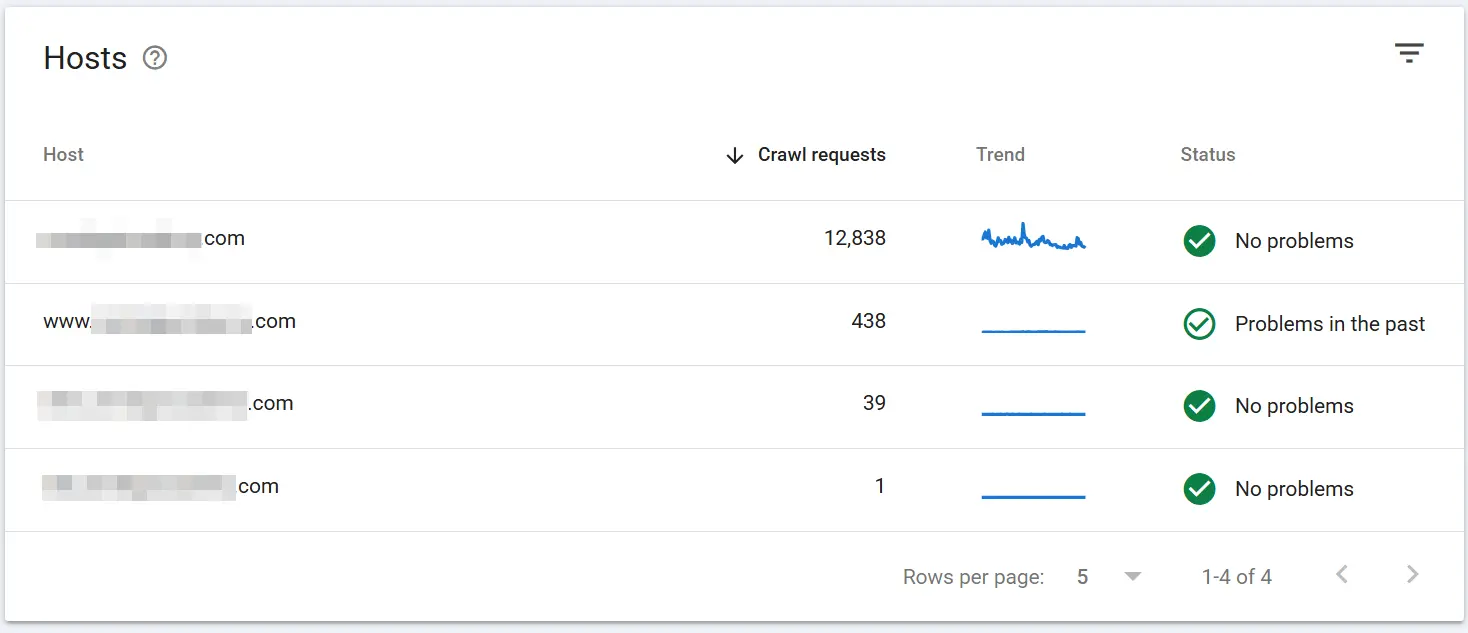Expand the Rows per page dropdown showing 5
Screen dimensions: 1468x633
(x=1108, y=577)
